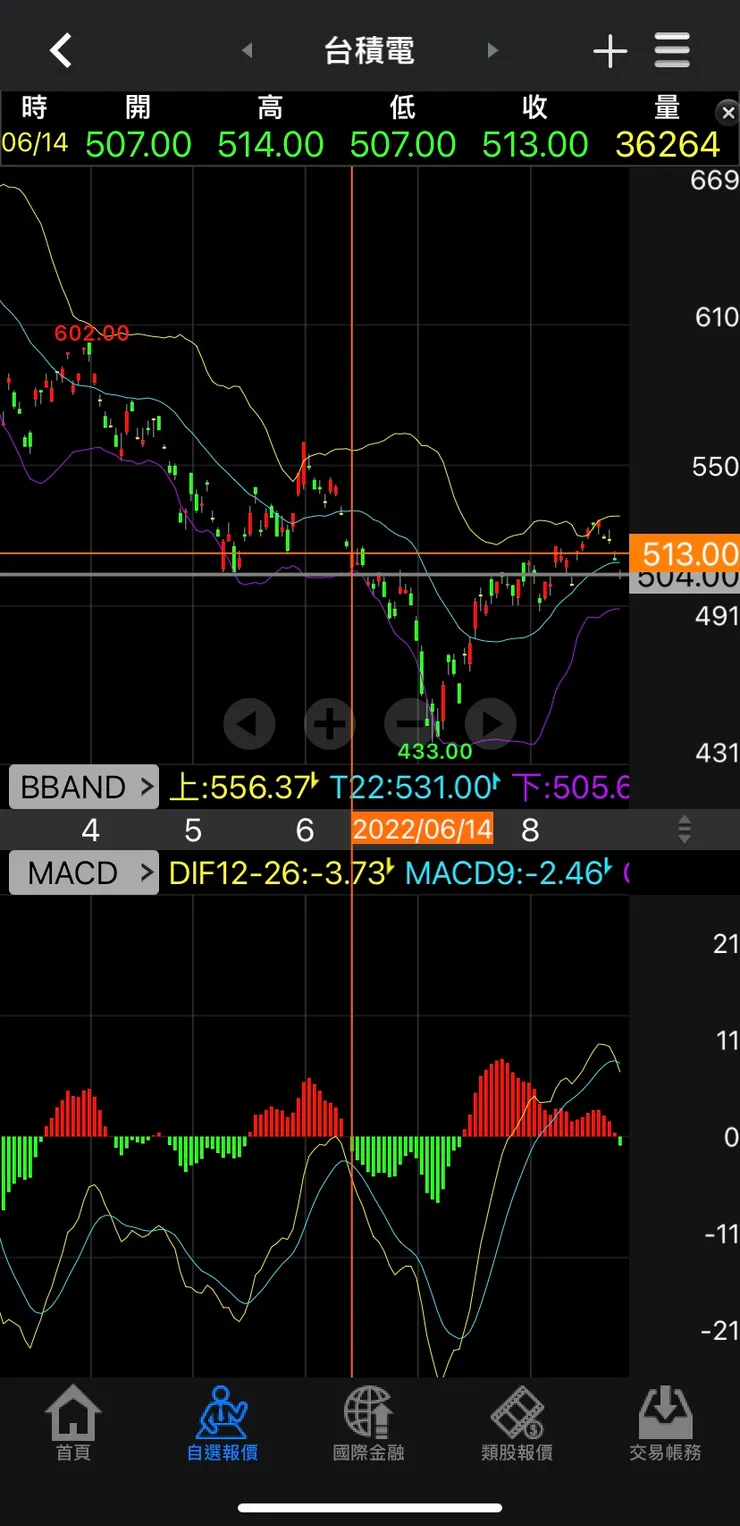The image size is (740, 1526).
Task: Open 自選報價 watchlist tab
Action: (222, 1424)
